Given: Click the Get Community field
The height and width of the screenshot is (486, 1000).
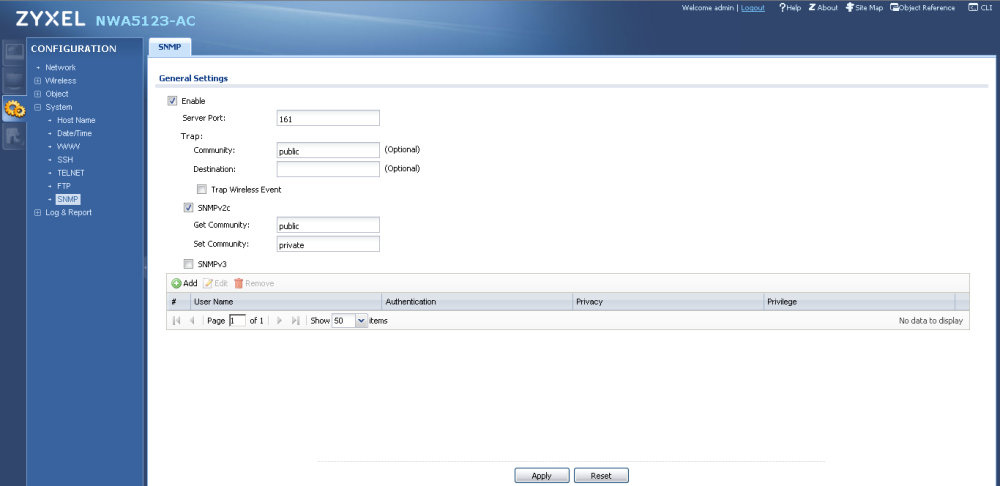Looking at the screenshot, I should tap(328, 225).
